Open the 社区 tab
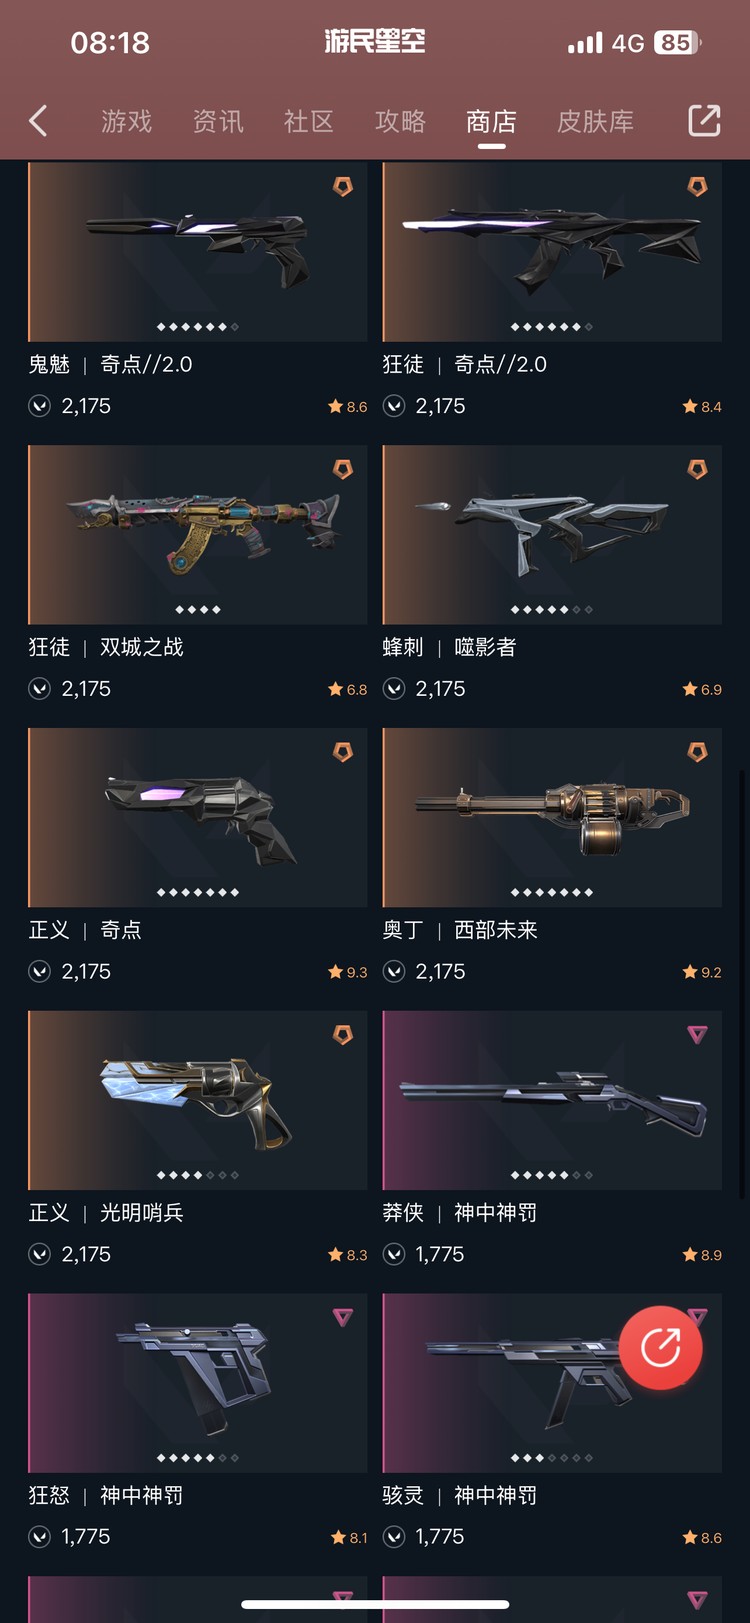The height and width of the screenshot is (1623, 750). click(x=309, y=122)
